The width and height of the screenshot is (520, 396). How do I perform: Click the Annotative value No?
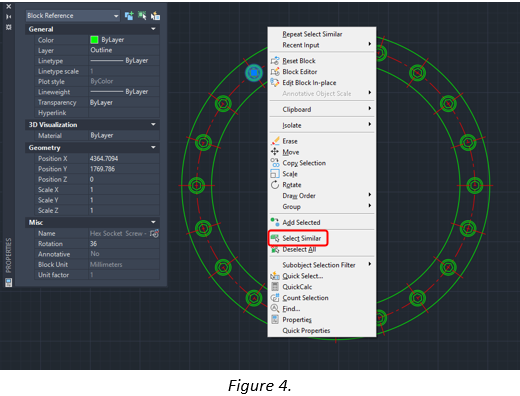tap(95, 254)
